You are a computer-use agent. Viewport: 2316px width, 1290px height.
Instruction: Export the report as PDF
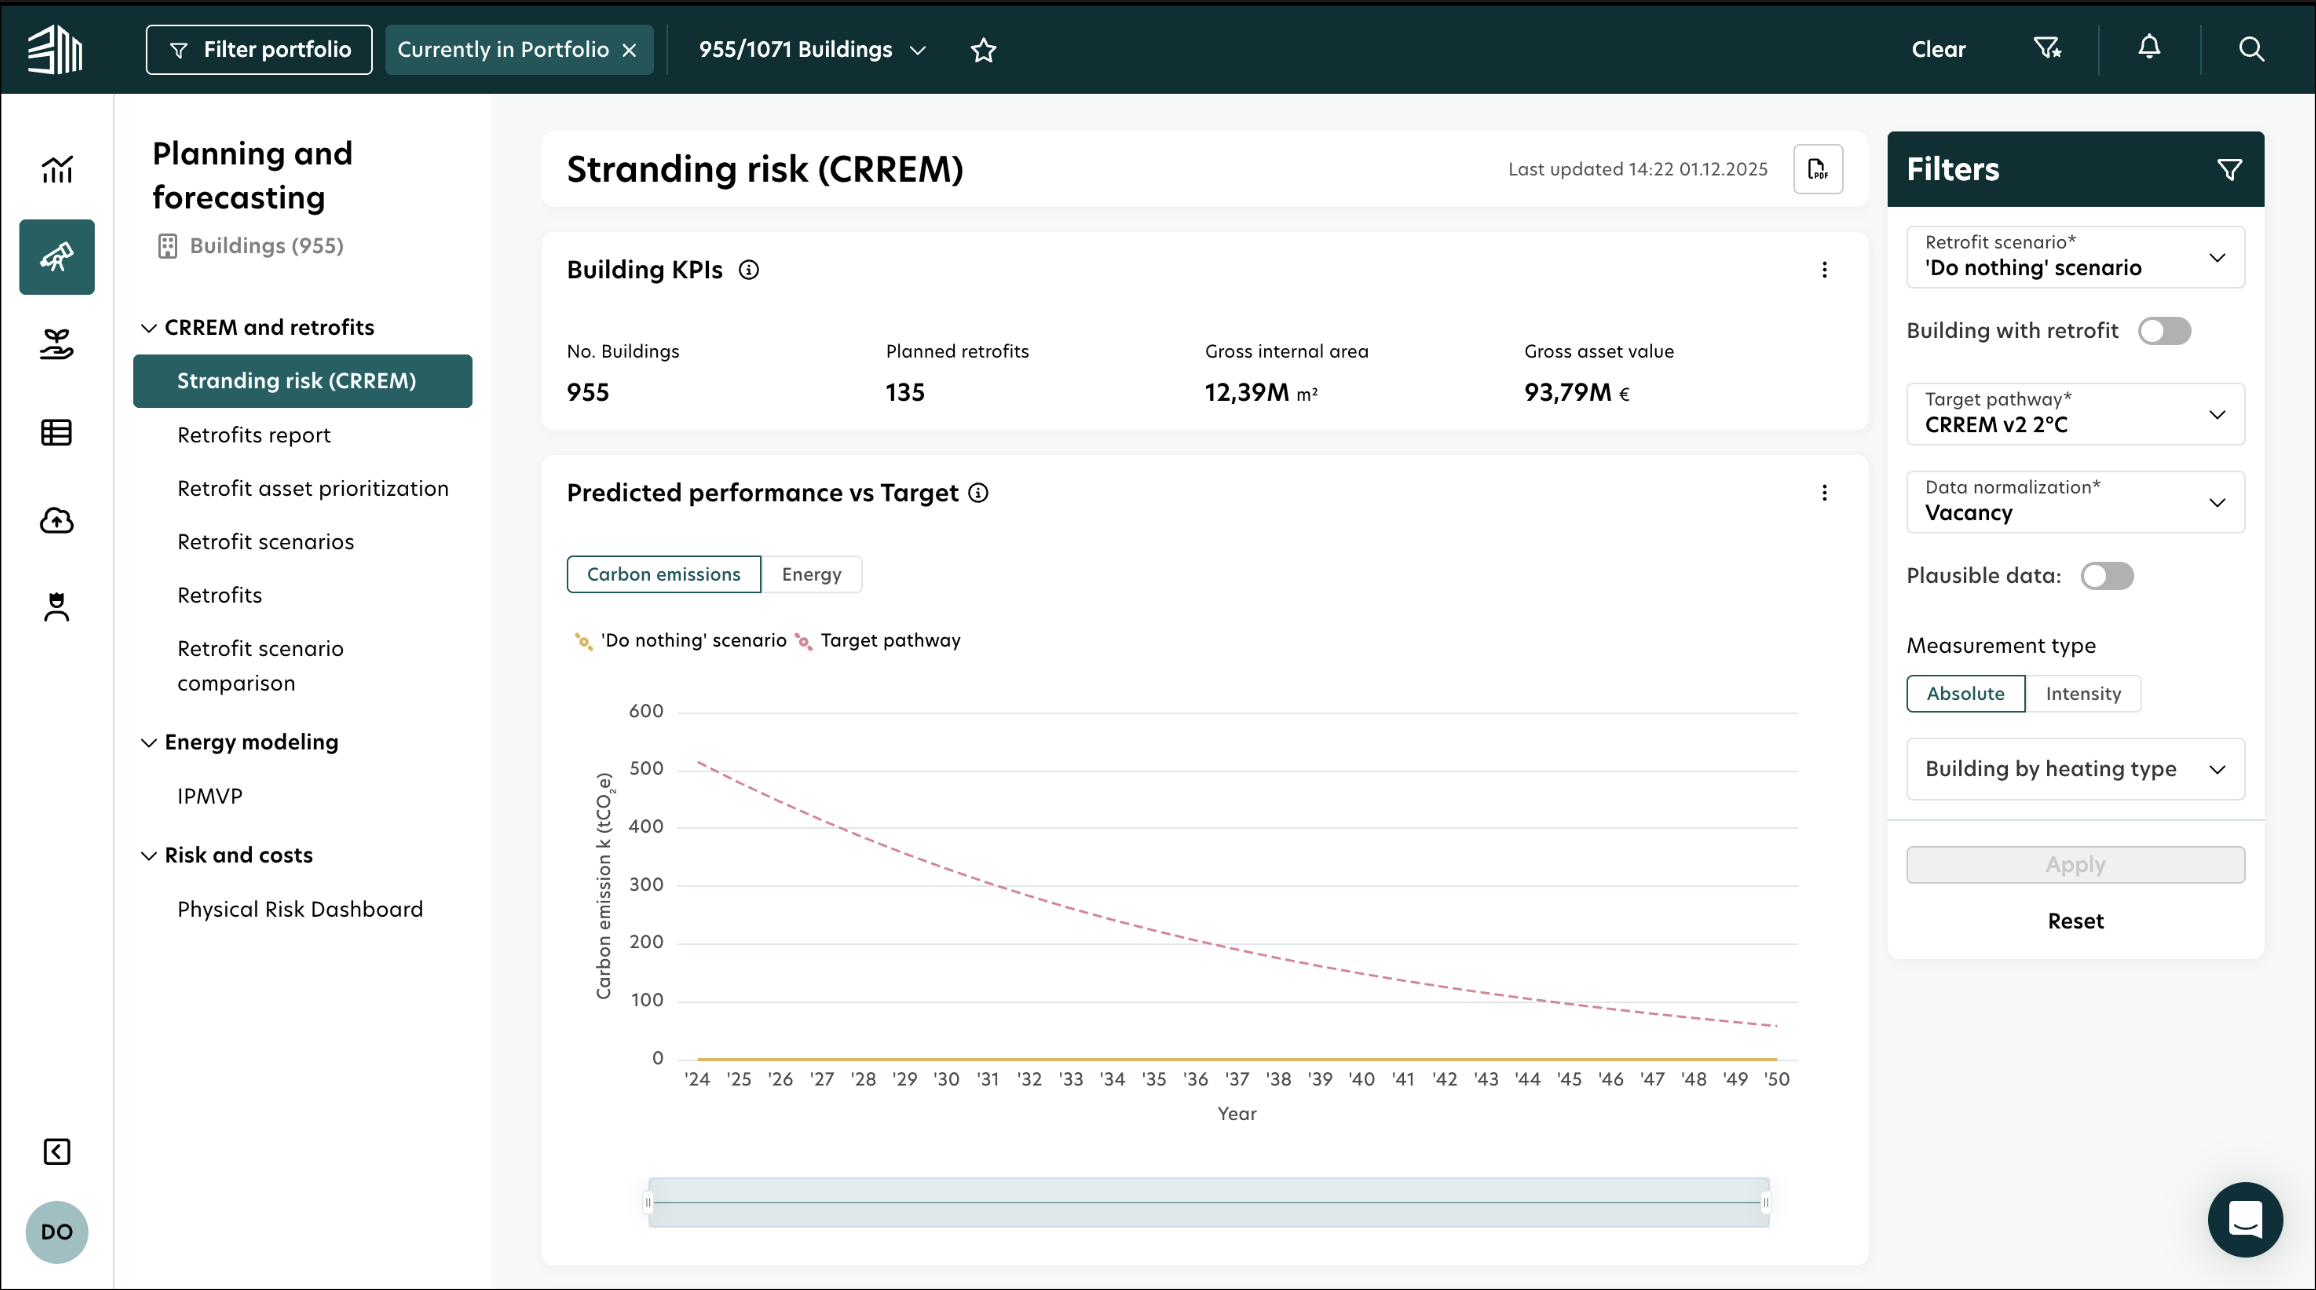(1818, 169)
